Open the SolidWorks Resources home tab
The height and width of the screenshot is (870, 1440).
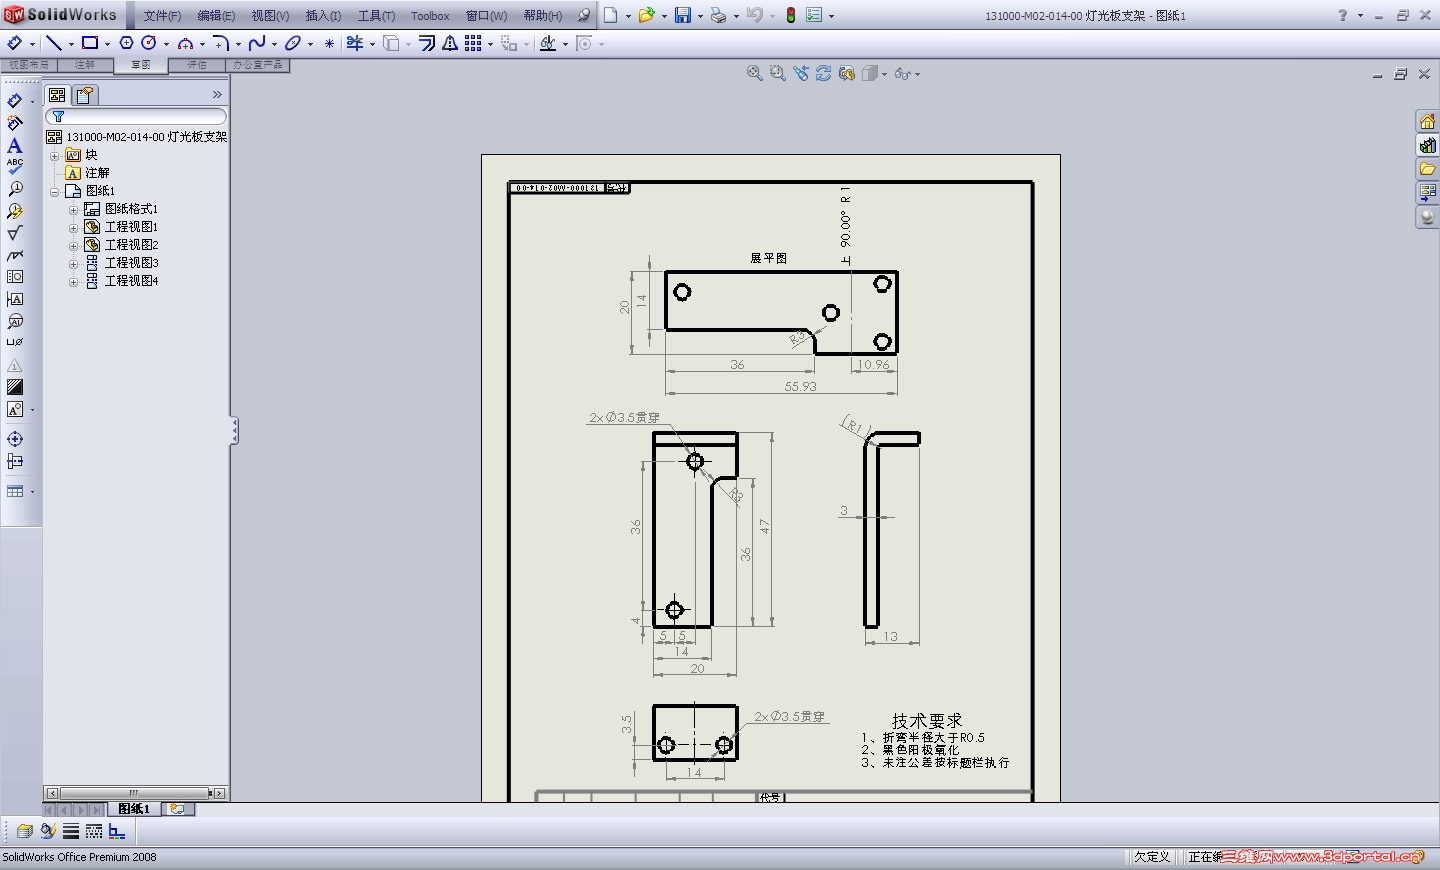click(x=1427, y=121)
